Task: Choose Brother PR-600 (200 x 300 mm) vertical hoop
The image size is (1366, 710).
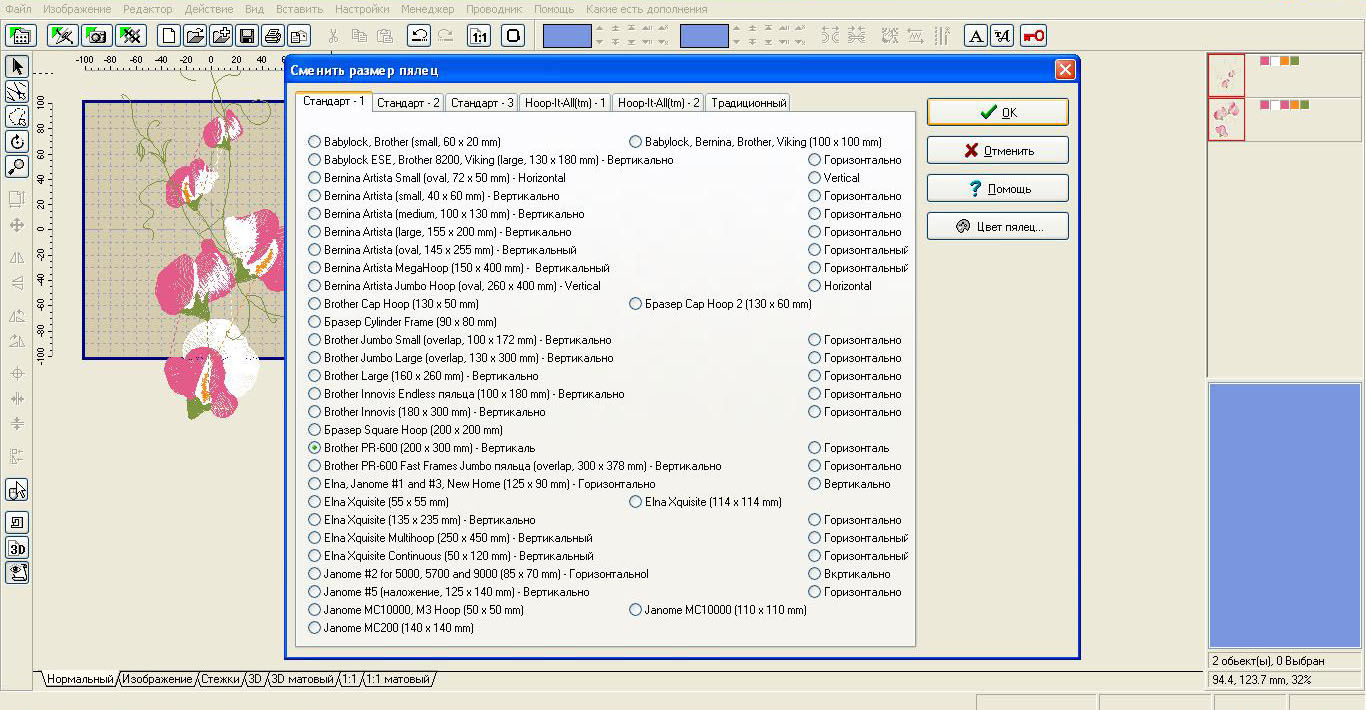Action: [422, 448]
